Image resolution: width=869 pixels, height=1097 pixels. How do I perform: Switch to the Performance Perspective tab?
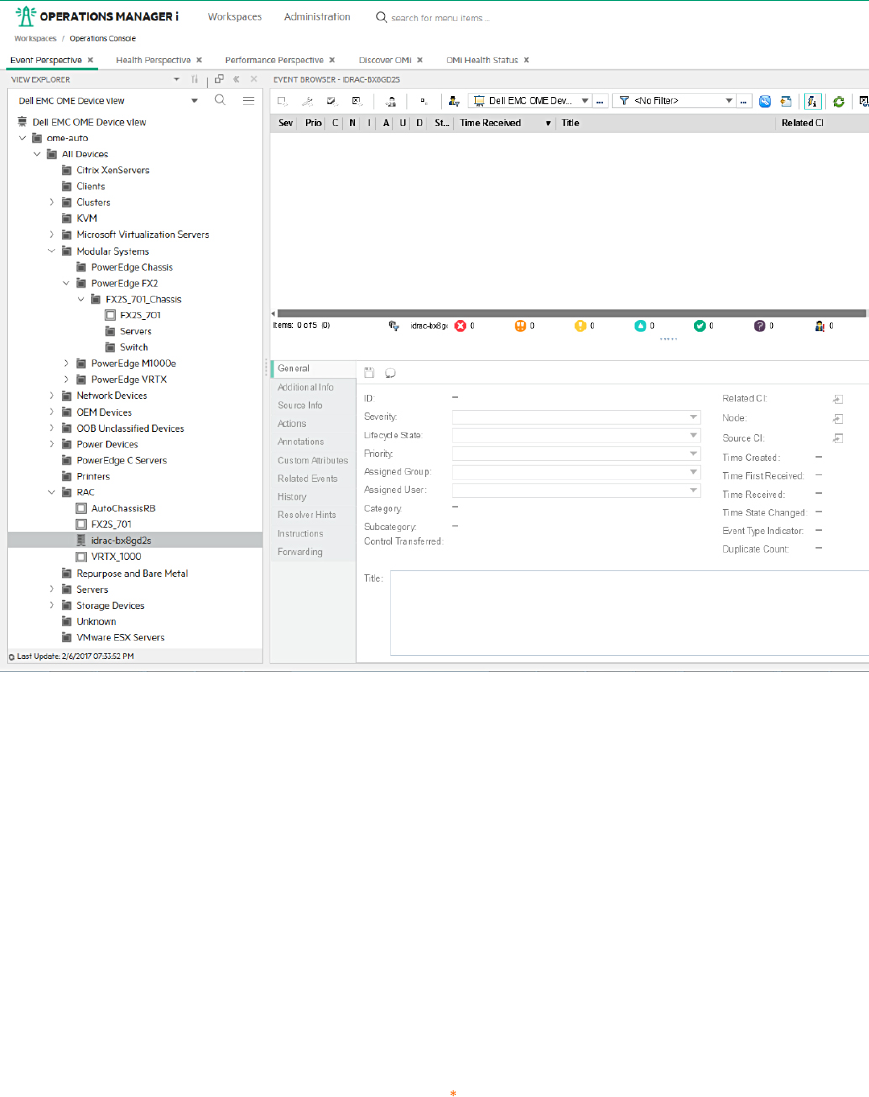(274, 60)
